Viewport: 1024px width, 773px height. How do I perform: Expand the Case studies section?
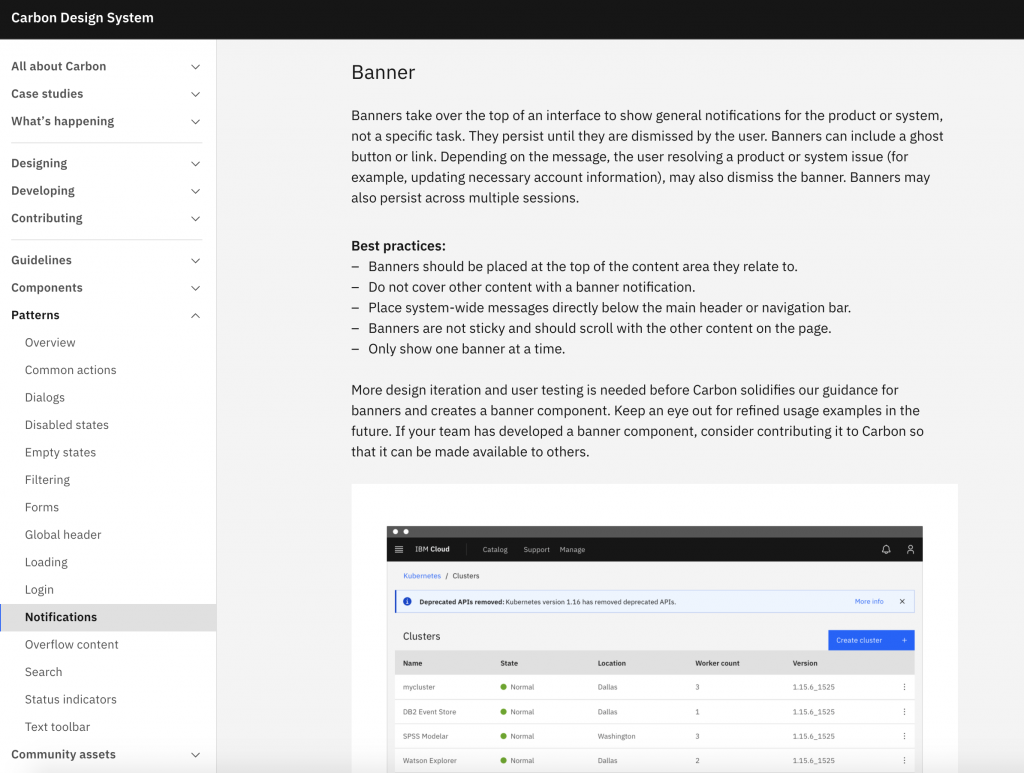[106, 94]
